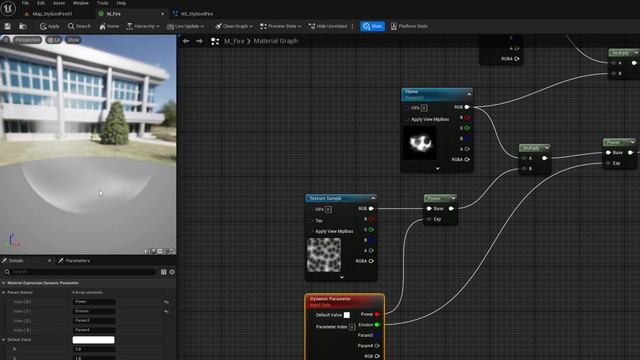
Task: Toggle Hide Unrelated nodes
Action: point(328,26)
